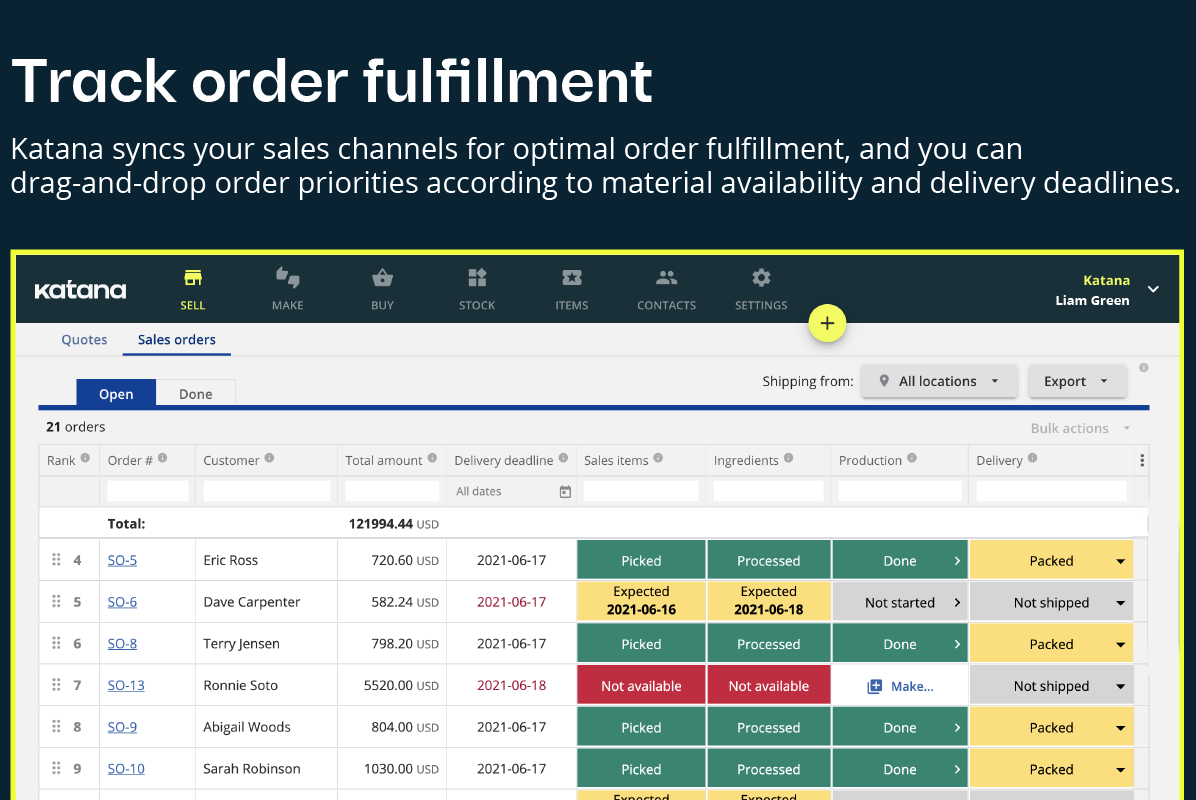This screenshot has height=800, width=1196.
Task: Open sales order SO-5 link
Action: 122,560
